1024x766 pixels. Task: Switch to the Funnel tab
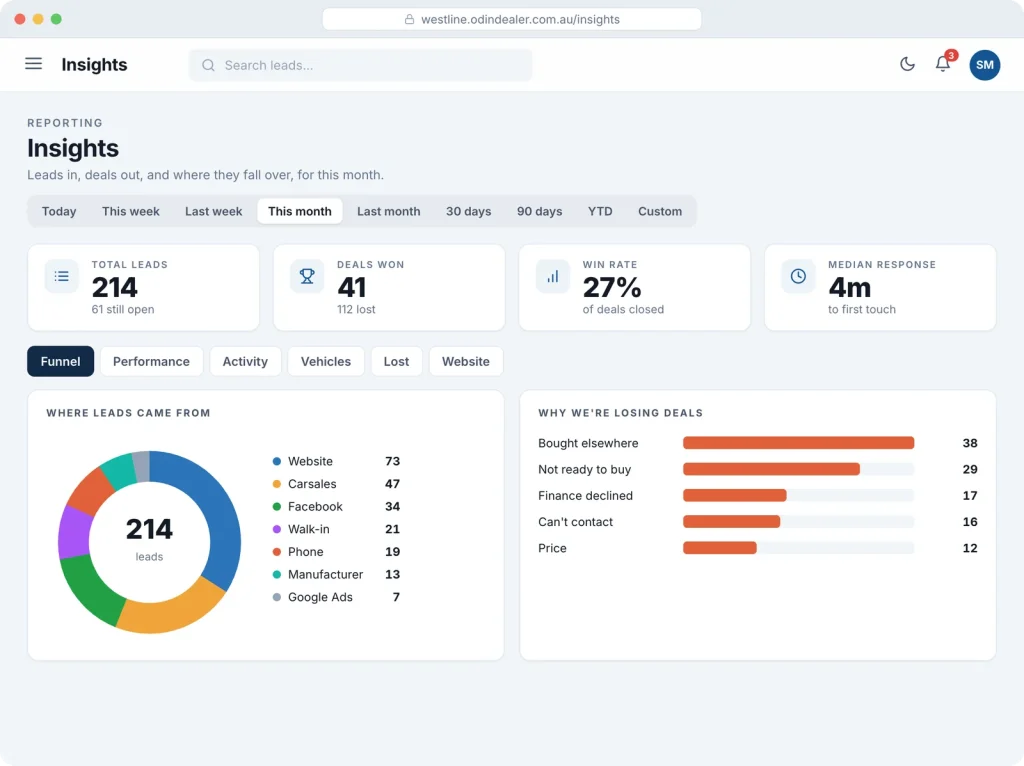pos(60,361)
